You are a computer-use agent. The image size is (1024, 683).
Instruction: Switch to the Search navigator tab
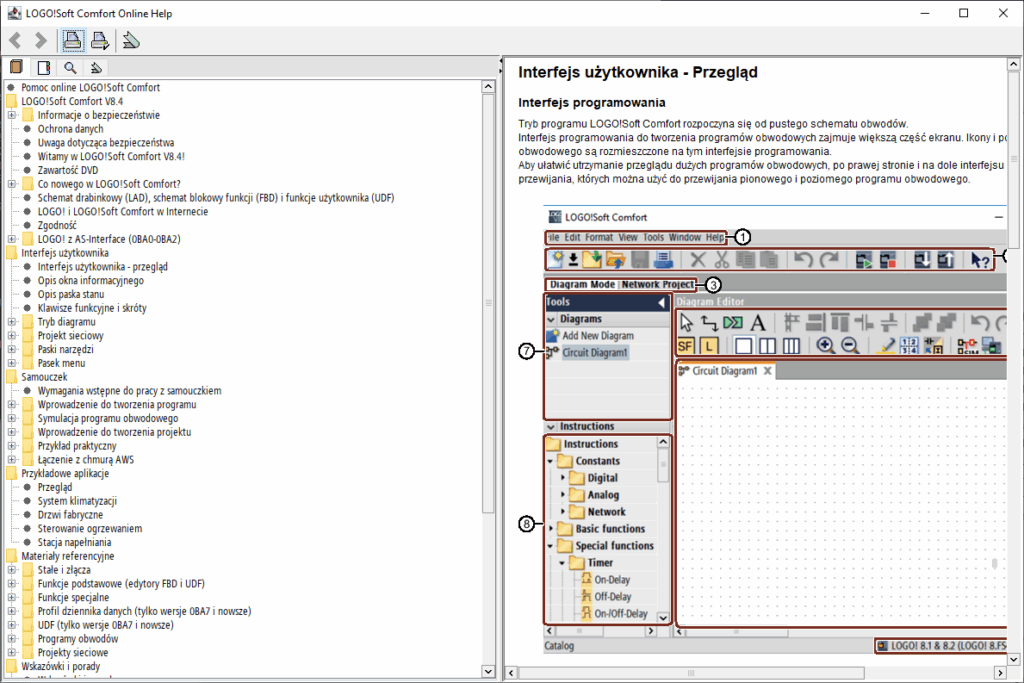click(70, 67)
